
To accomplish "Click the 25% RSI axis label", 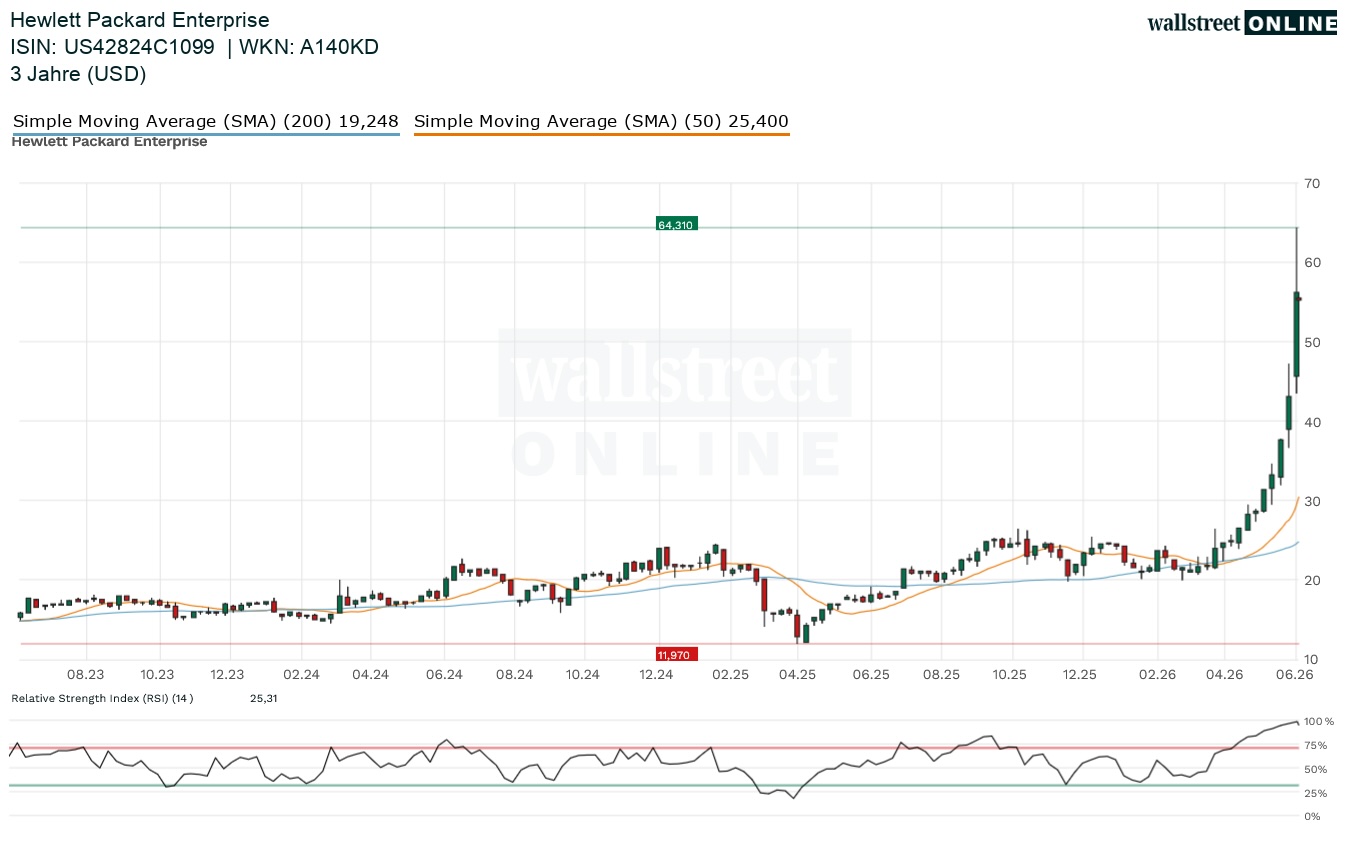I will 1316,794.
